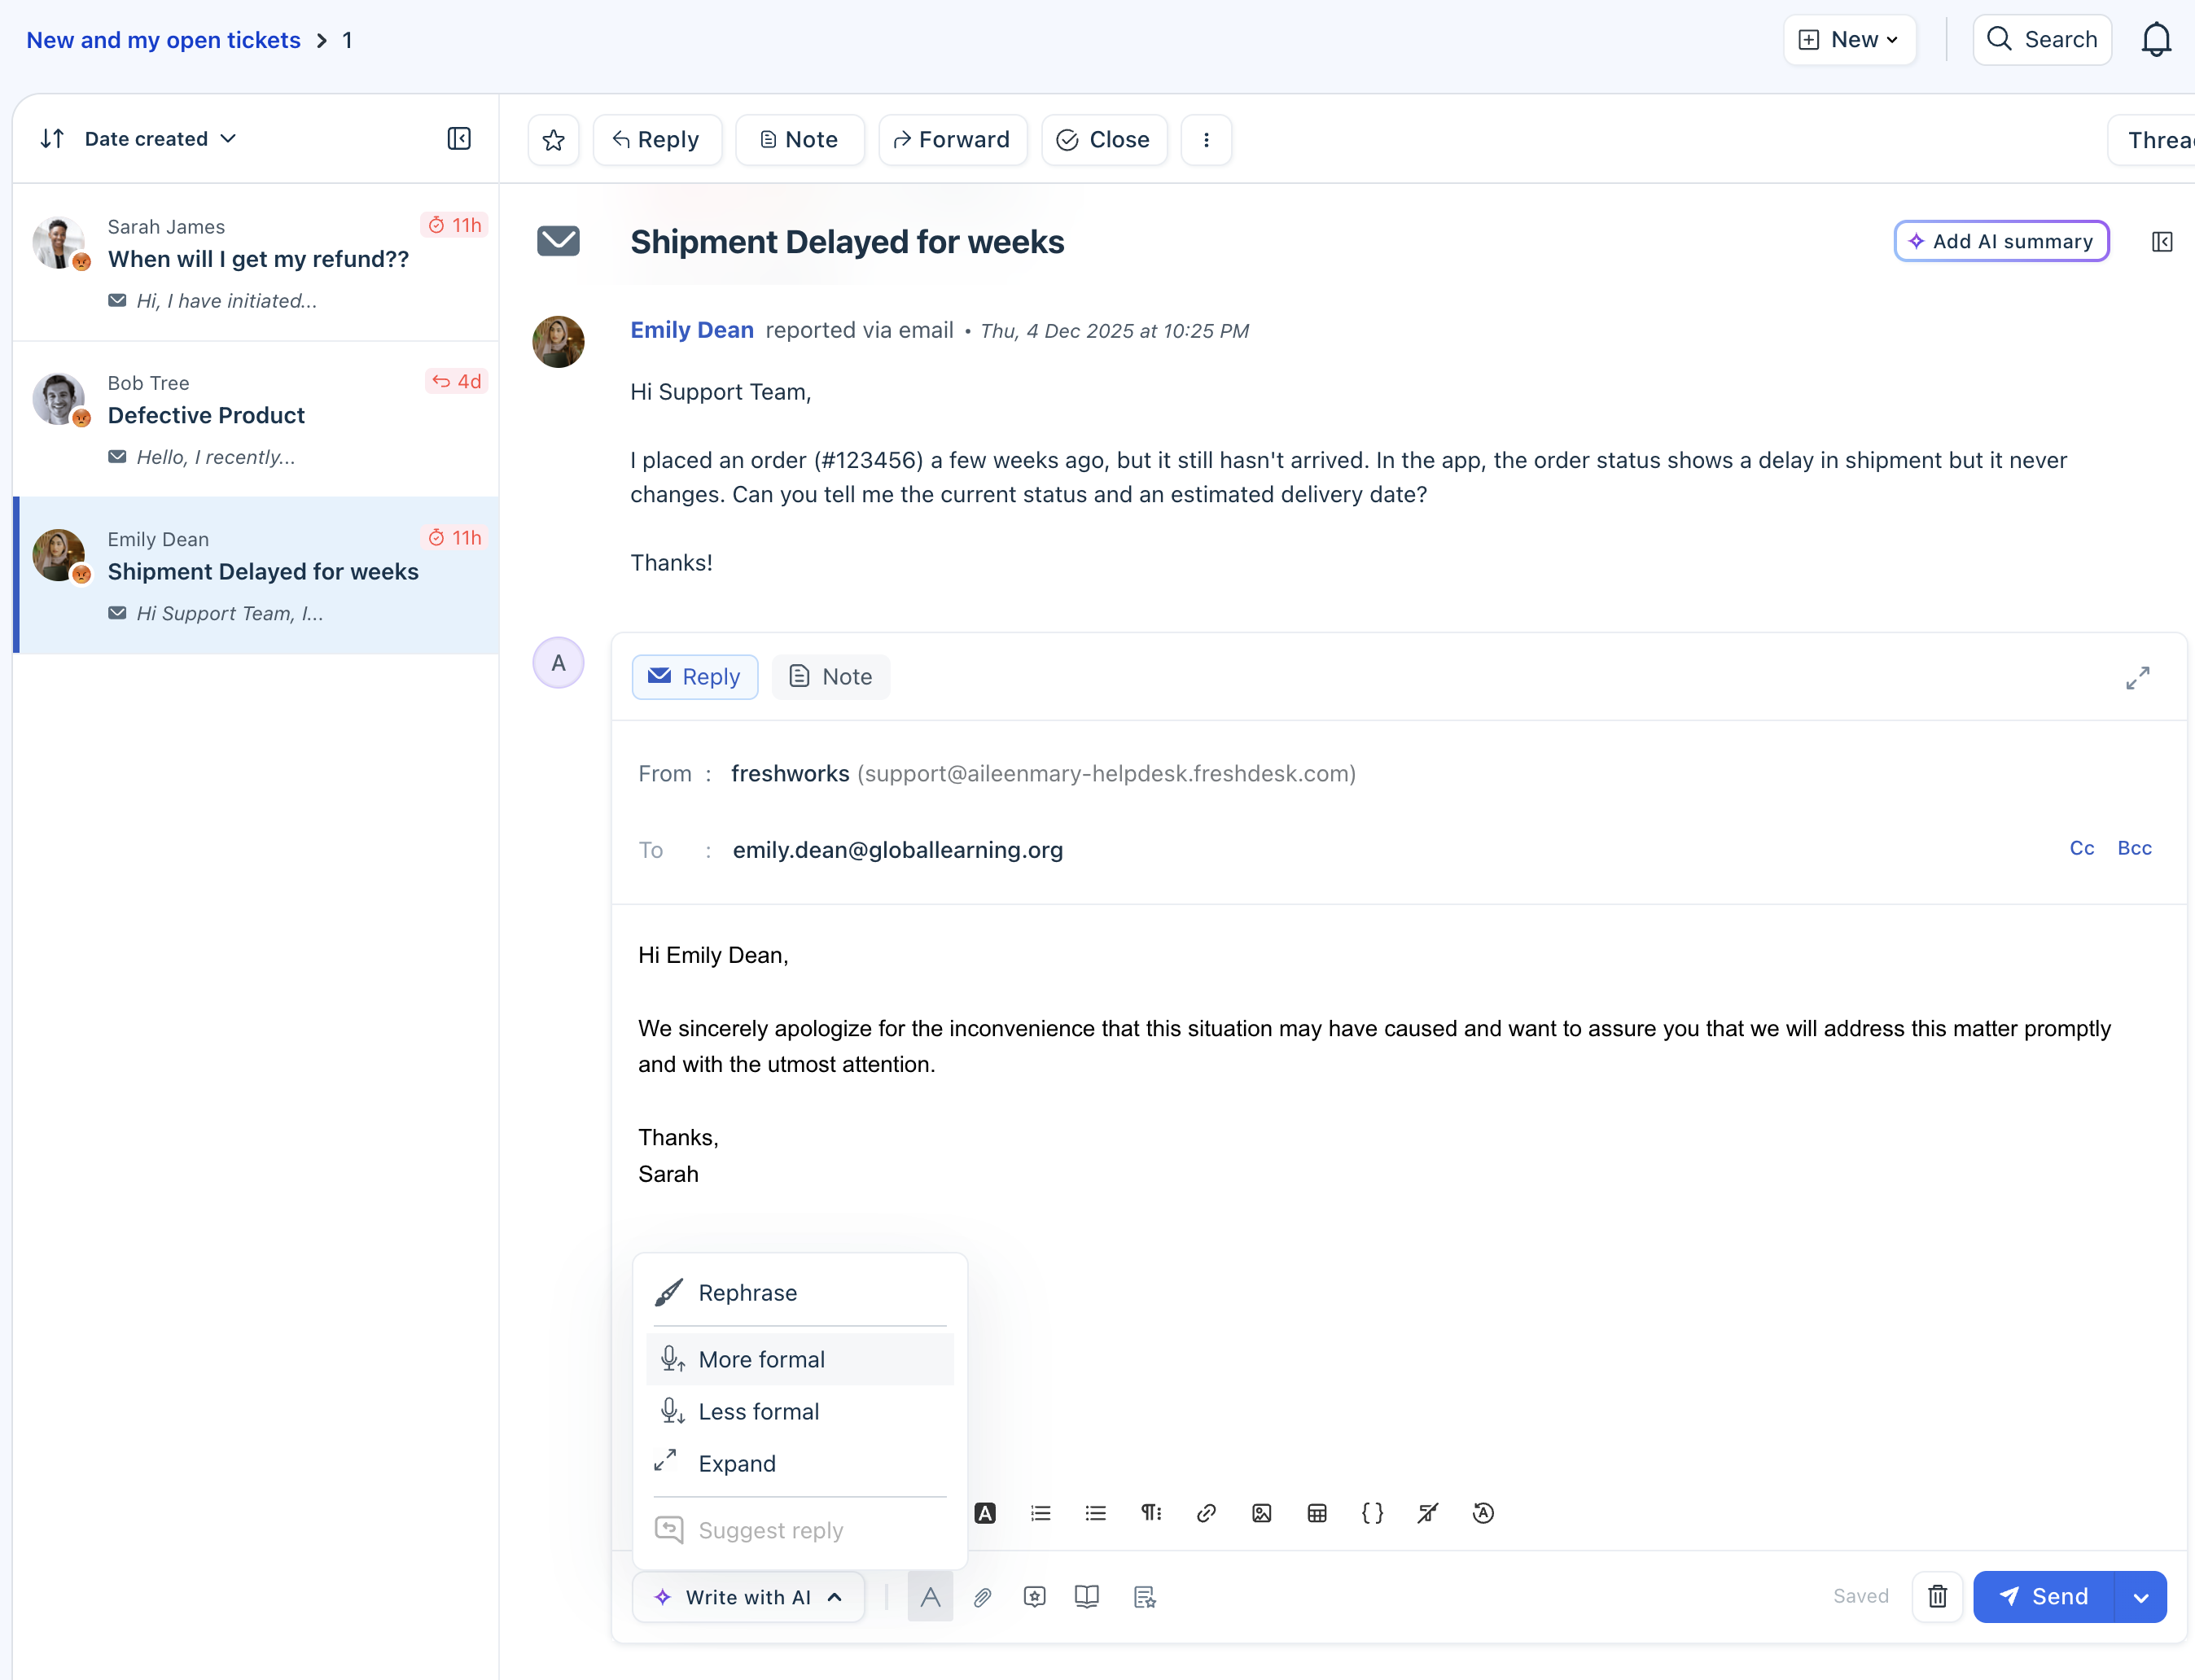Click the discard draft trash icon

1937,1596
